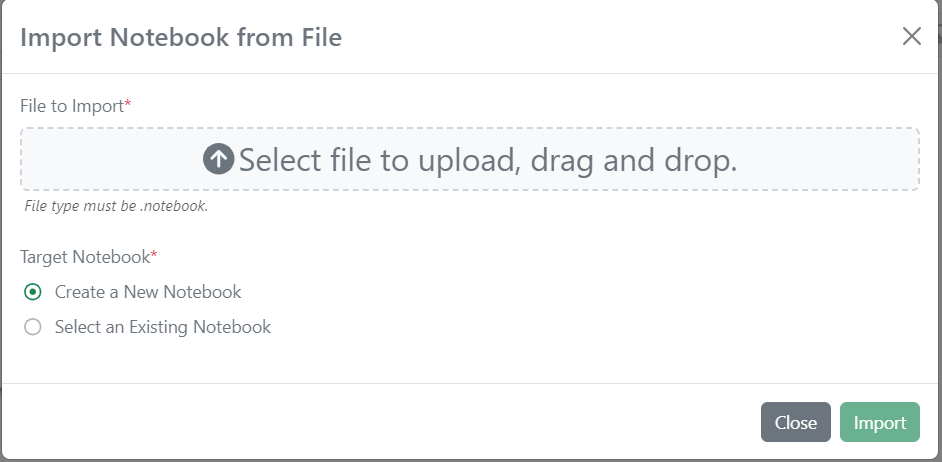942x462 pixels.
Task: Click the "File type must be .notebook" hint
Action: pyautogui.click(x=115, y=207)
